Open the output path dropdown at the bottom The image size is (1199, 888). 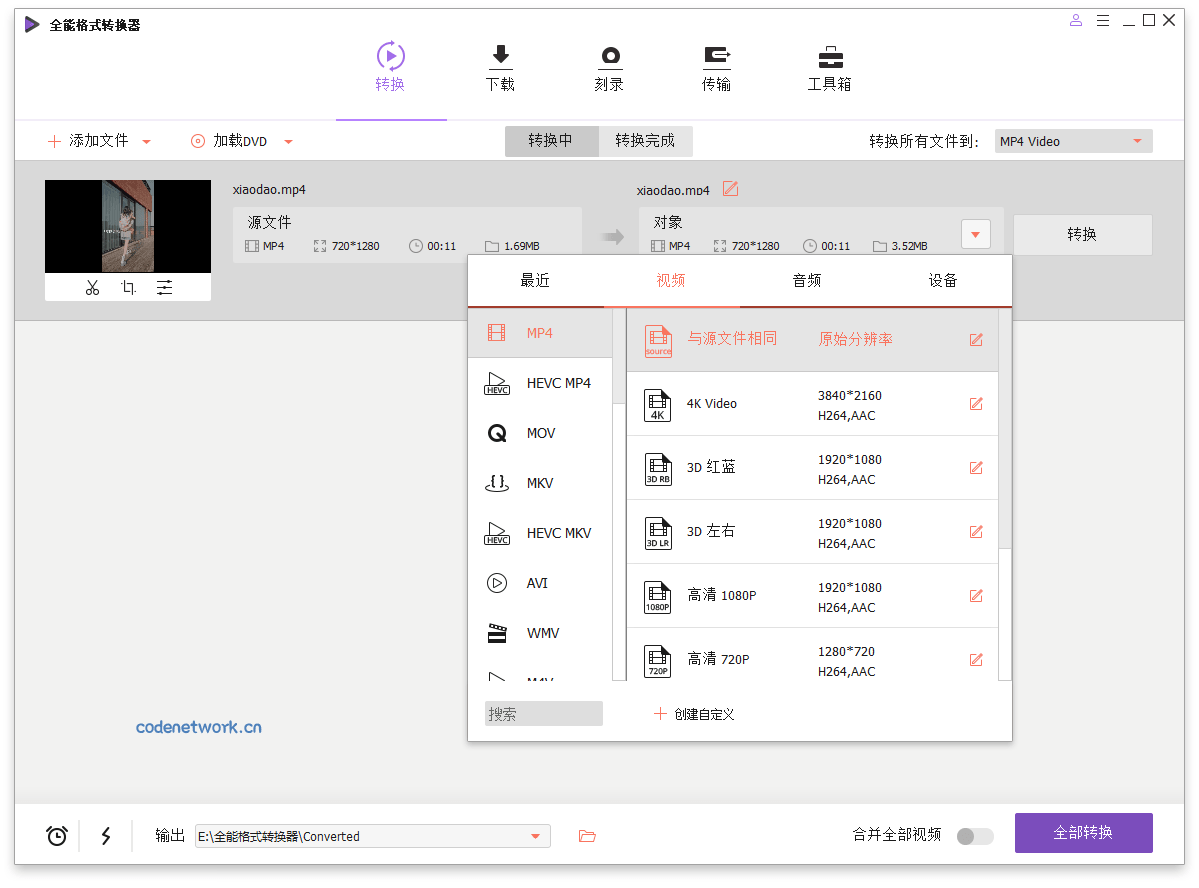click(538, 836)
